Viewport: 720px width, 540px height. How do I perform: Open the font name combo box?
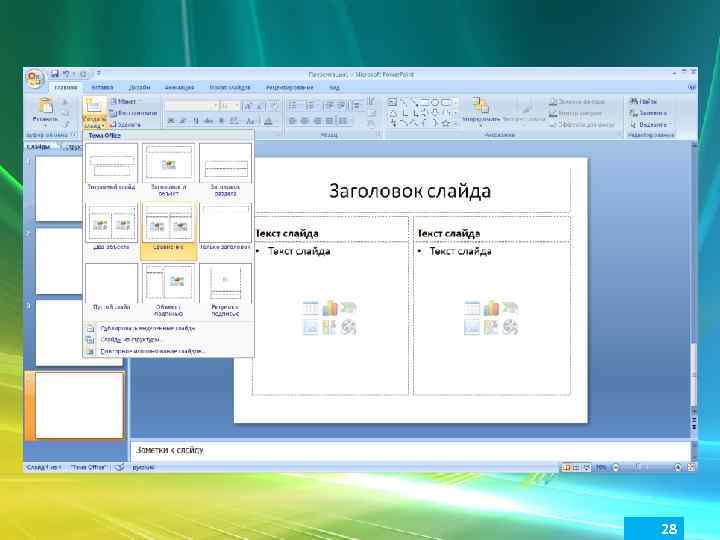[x=191, y=106]
